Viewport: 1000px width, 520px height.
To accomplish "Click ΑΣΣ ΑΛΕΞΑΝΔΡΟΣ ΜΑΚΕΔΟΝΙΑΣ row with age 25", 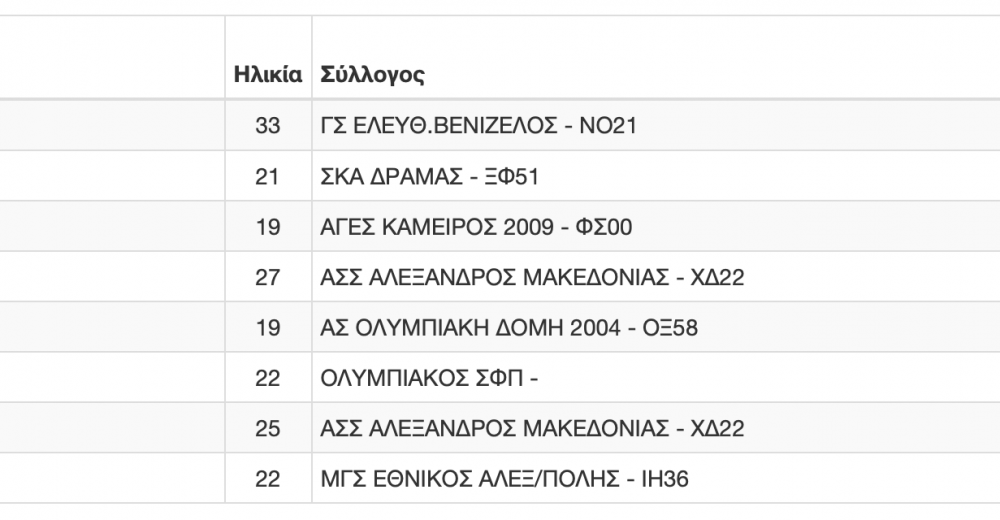I will (x=500, y=428).
